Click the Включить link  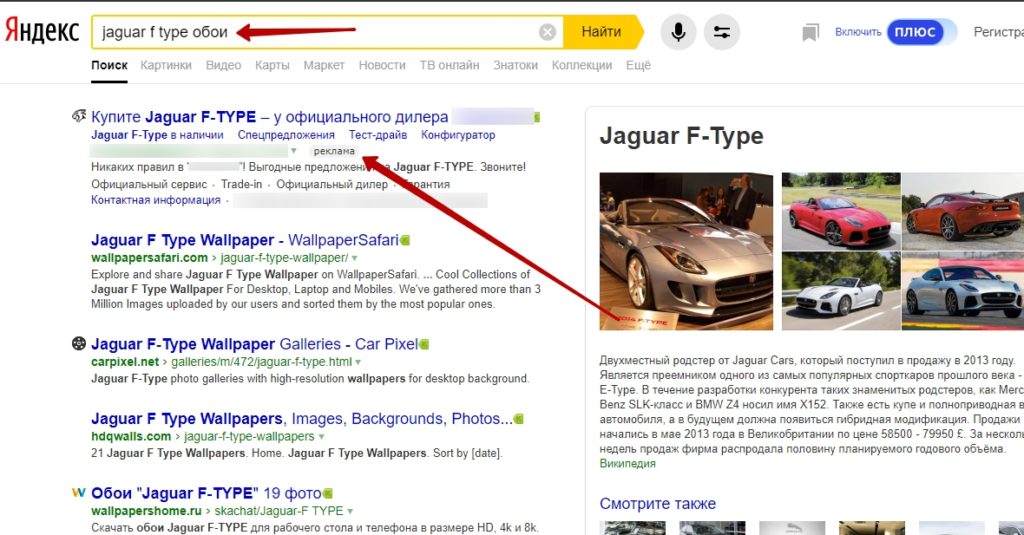pos(857,32)
